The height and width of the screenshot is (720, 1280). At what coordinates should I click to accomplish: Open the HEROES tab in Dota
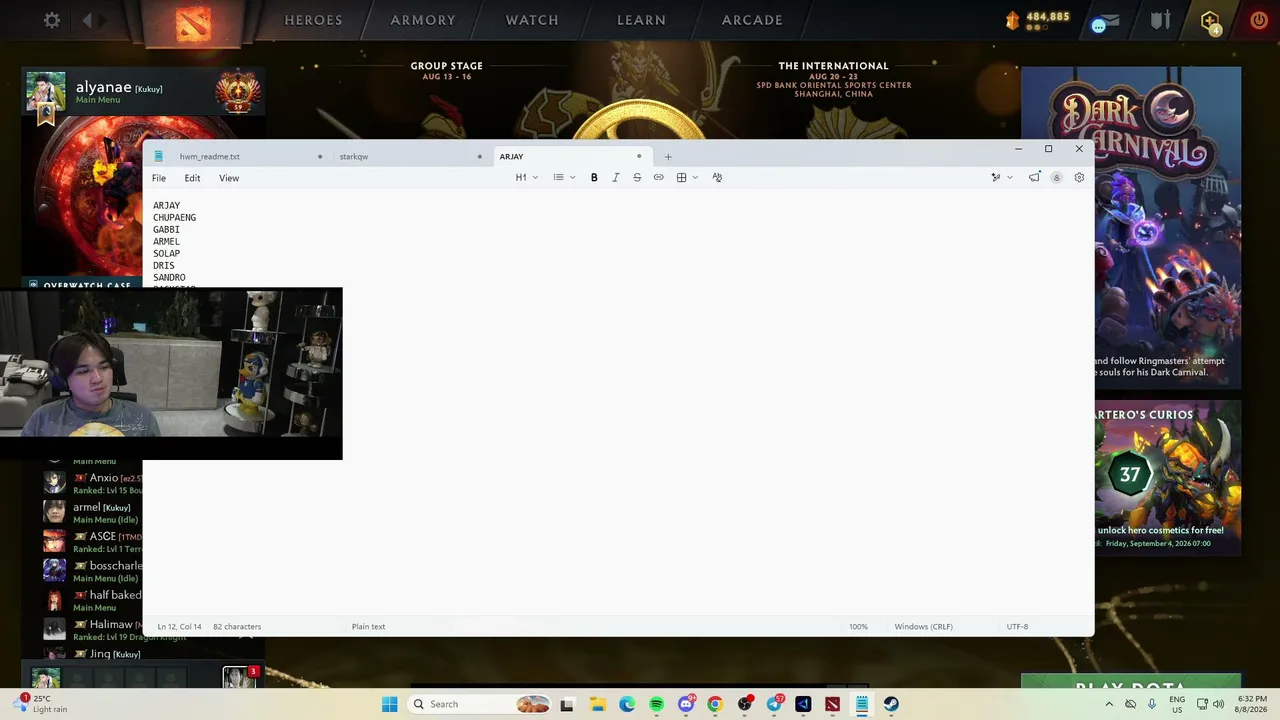tap(313, 20)
